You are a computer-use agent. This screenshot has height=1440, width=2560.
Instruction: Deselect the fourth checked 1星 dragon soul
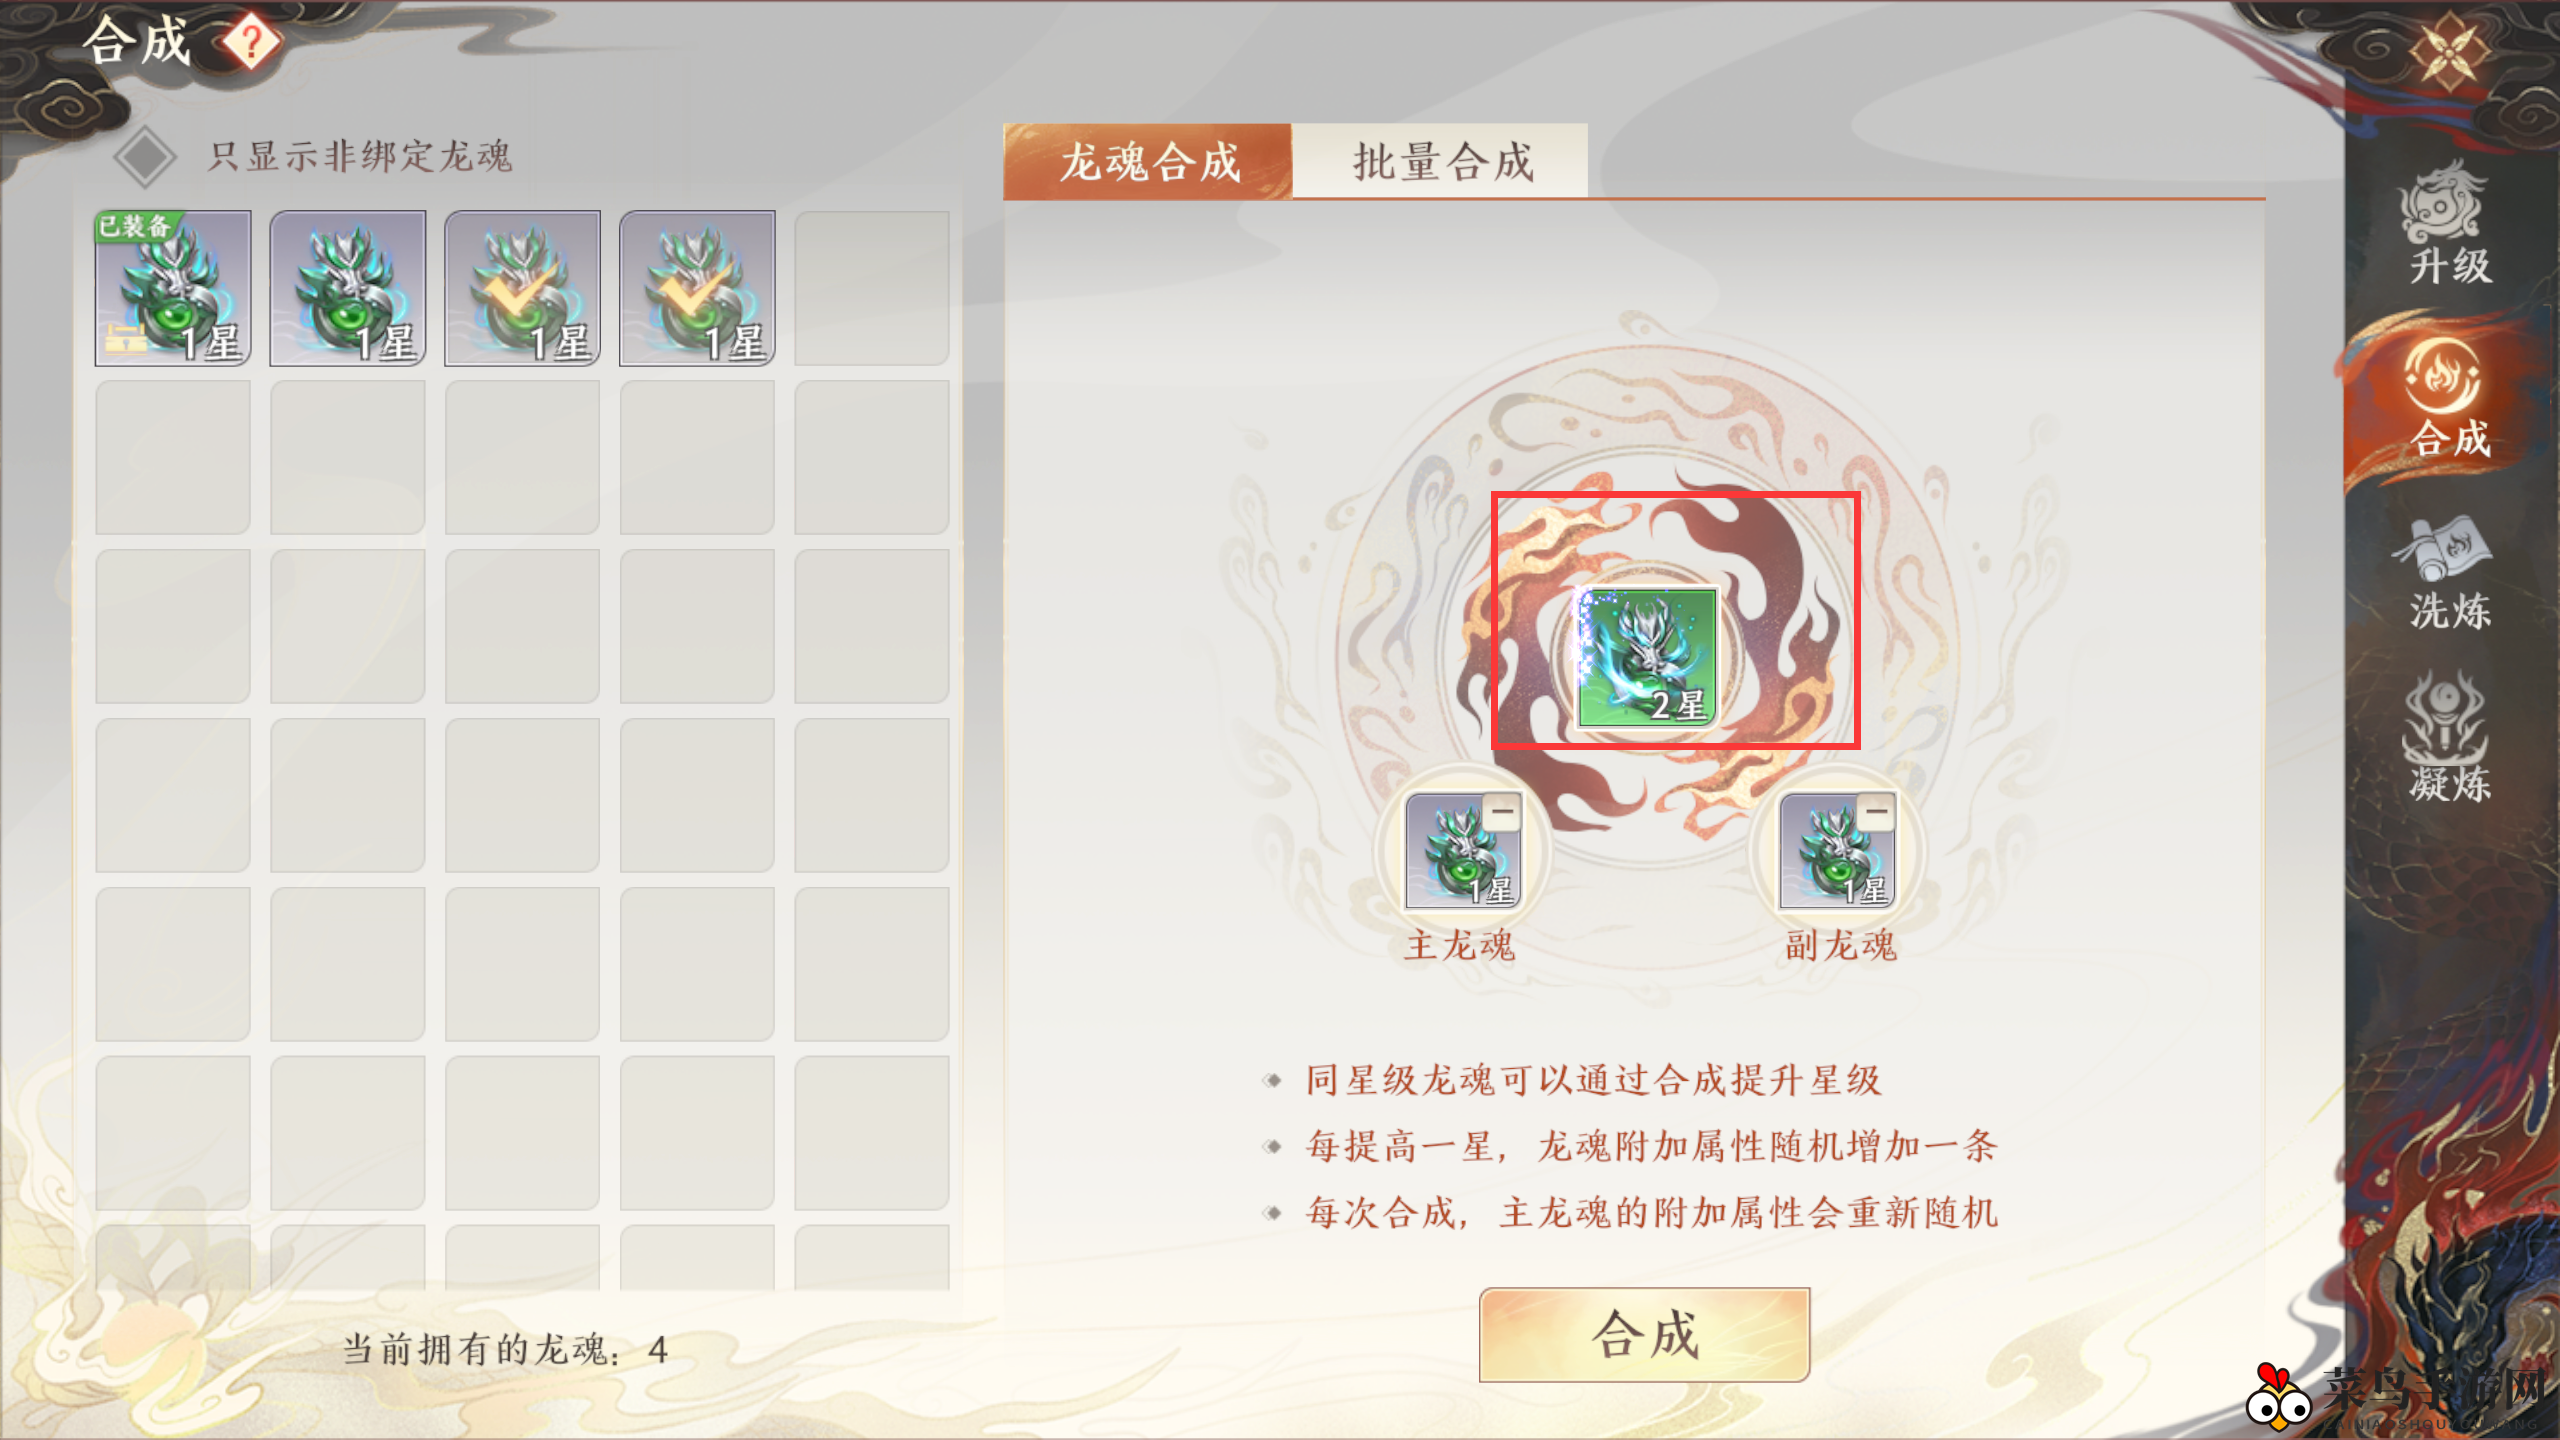pos(697,288)
